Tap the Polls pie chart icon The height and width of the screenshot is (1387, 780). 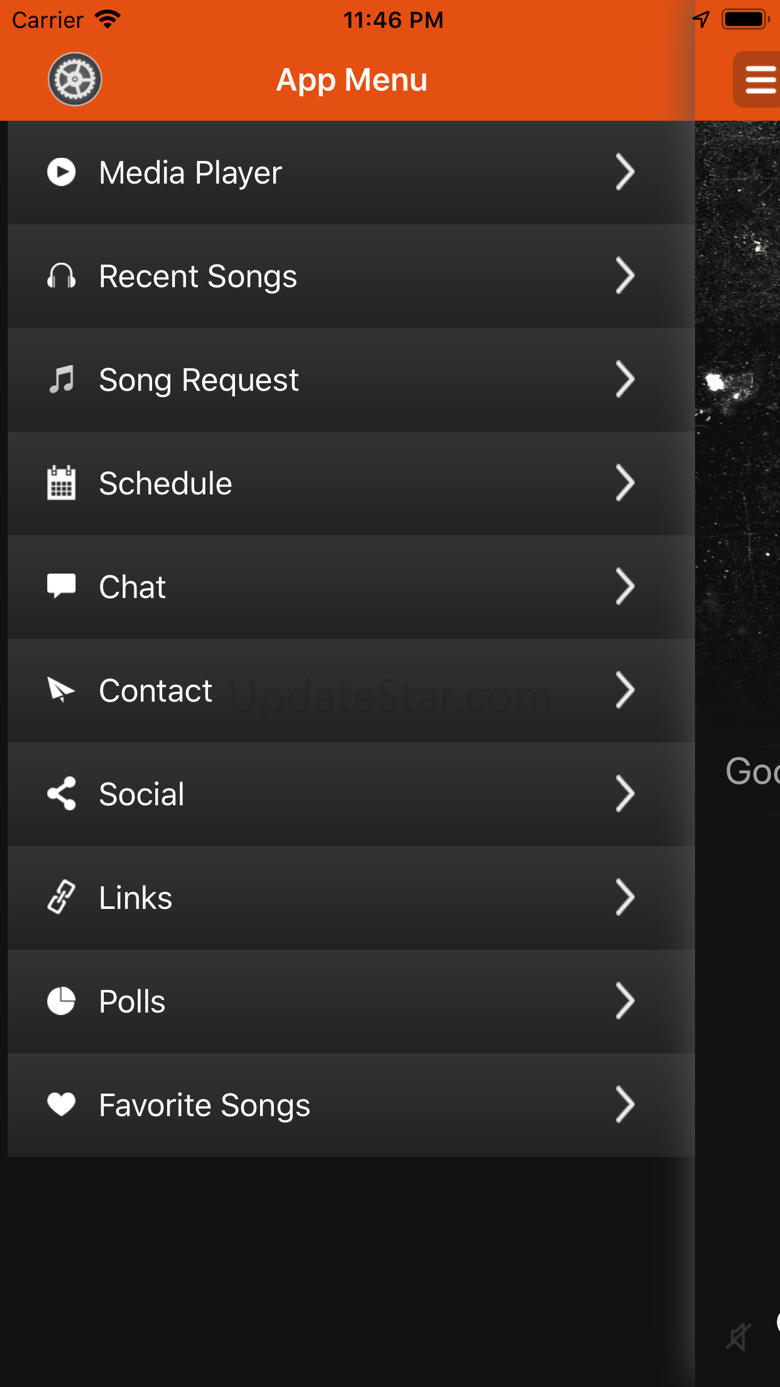61,1001
